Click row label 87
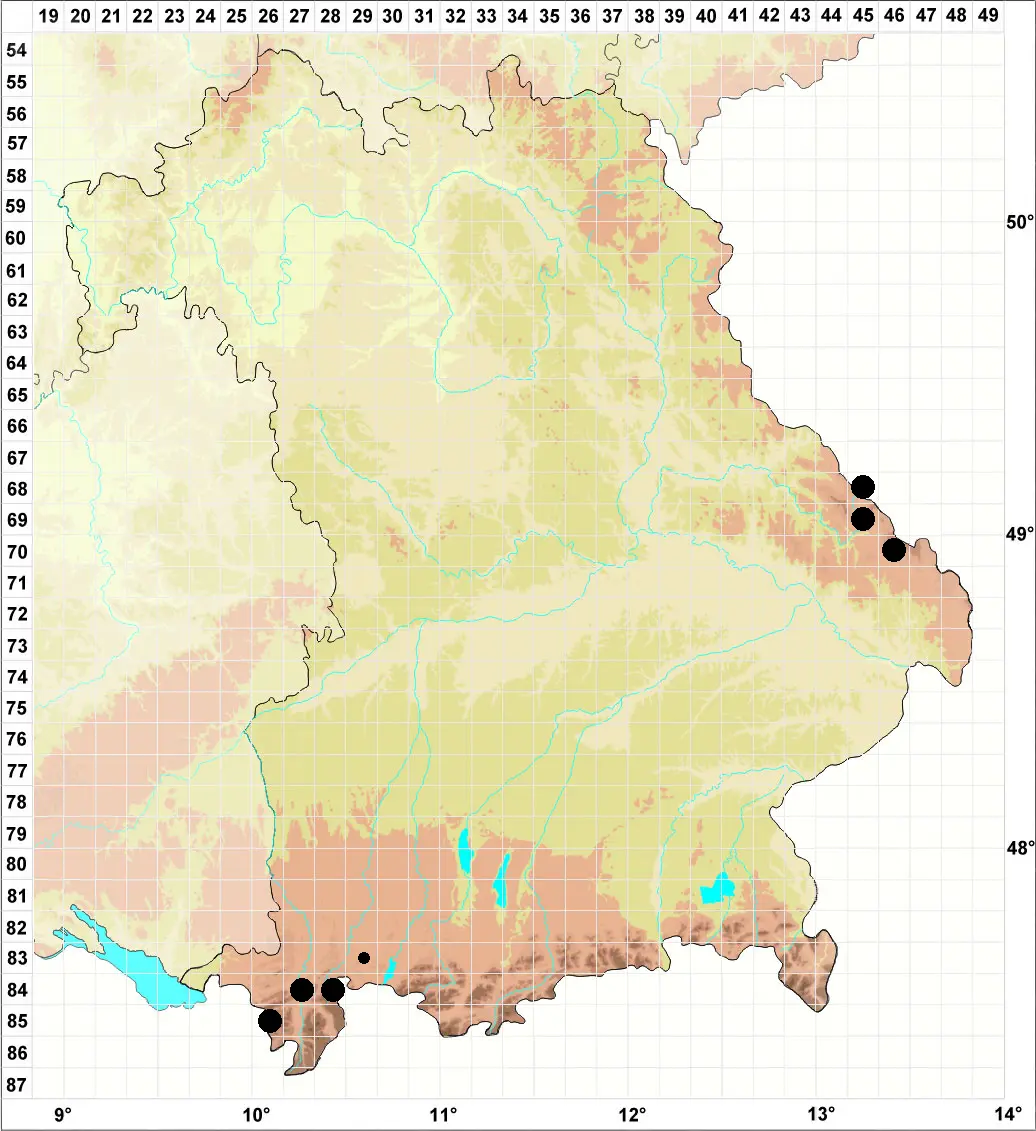Viewport: 1036px width, 1131px height. pos(17,1084)
